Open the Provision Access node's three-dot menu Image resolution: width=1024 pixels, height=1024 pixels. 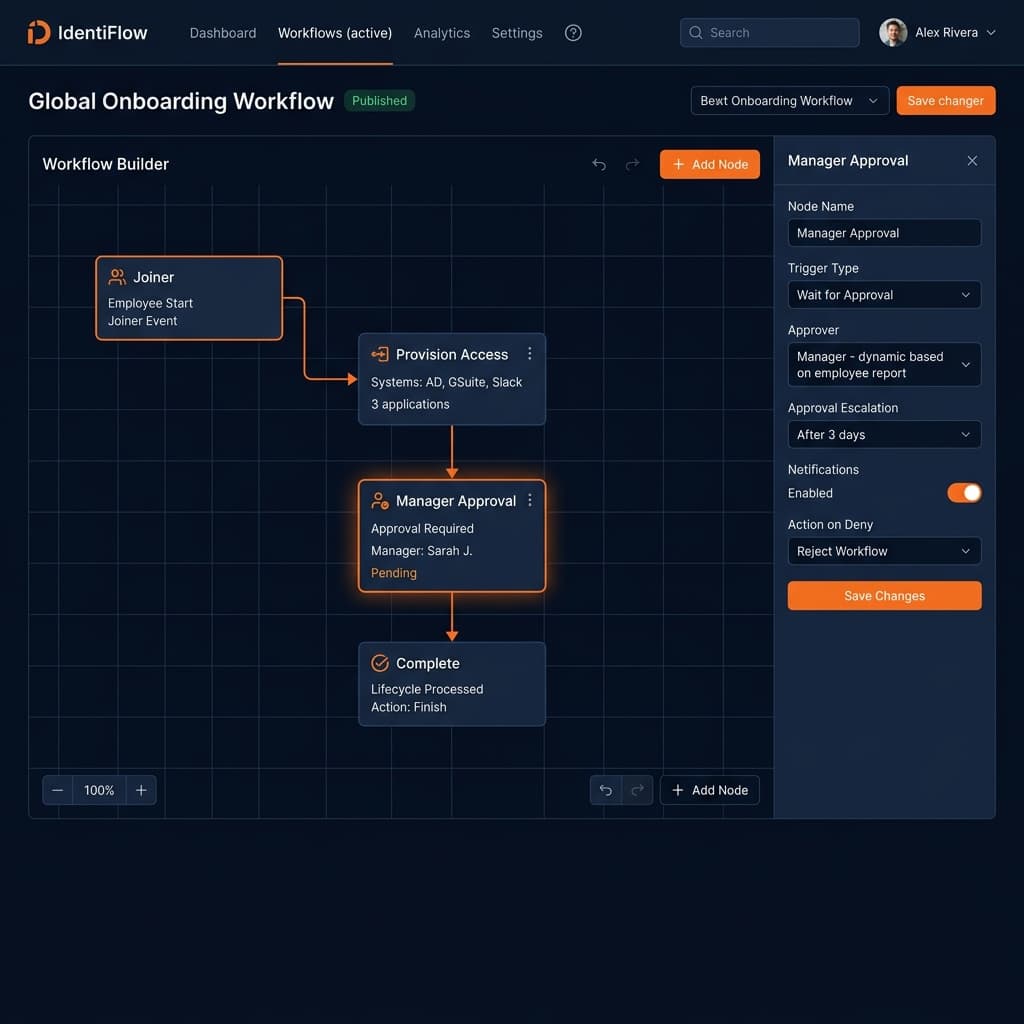pyautogui.click(x=529, y=353)
